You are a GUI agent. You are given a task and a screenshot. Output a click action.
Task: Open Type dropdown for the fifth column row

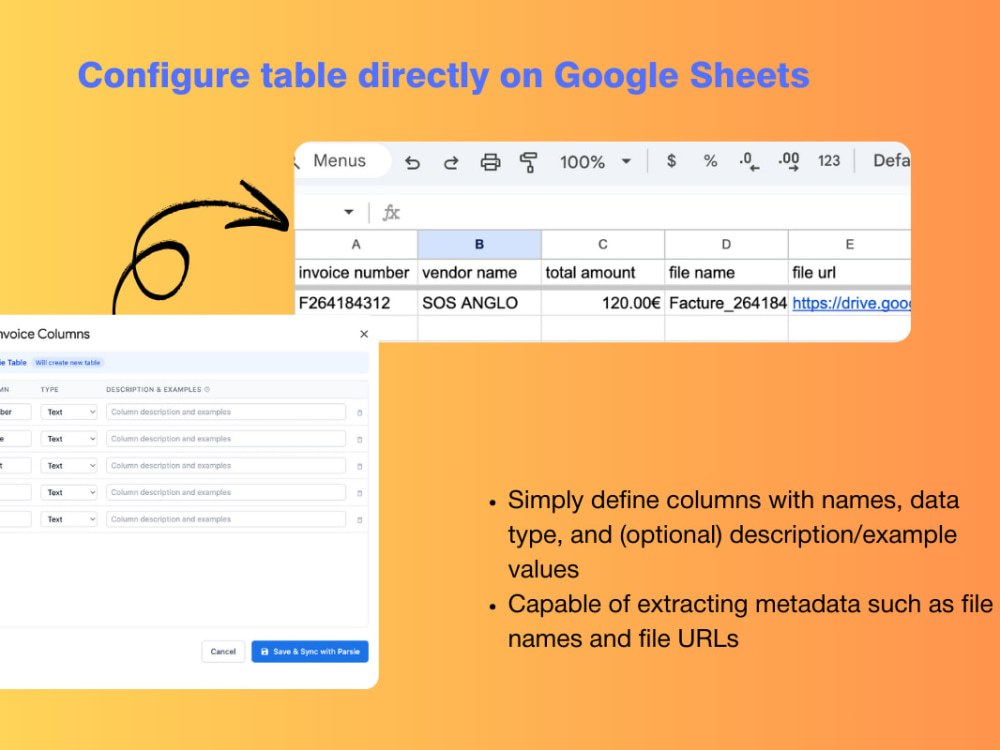point(69,519)
